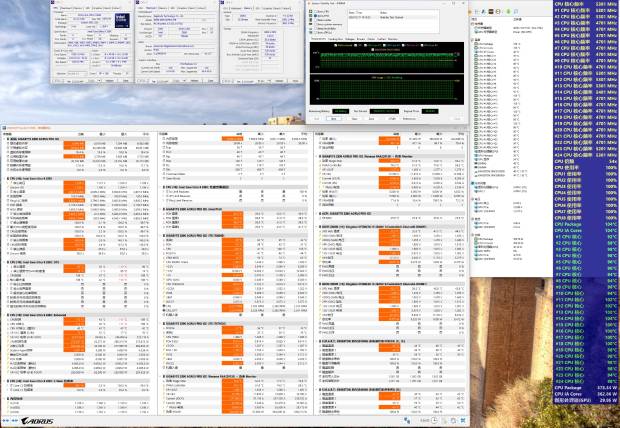Screen dimensions: 620x428
Task: Collapse sensors with HWiNFO double-left arrows
Action: pos(15,420)
